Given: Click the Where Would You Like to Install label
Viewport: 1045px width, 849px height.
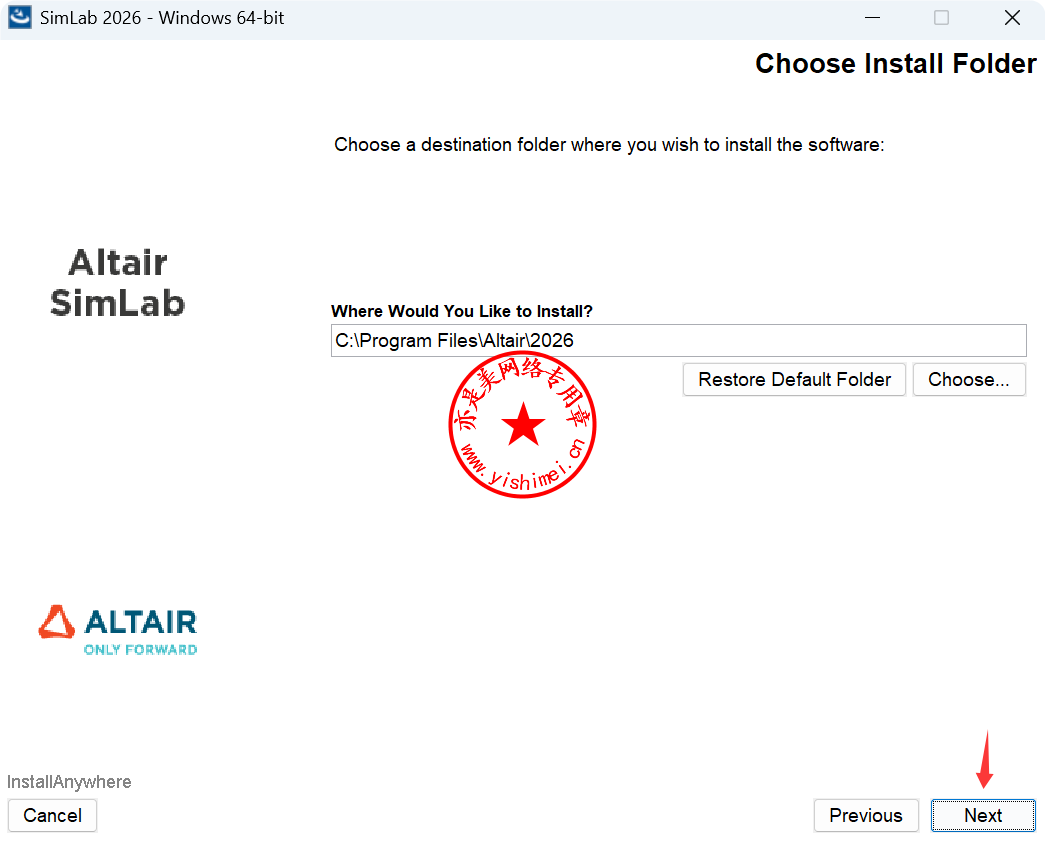Looking at the screenshot, I should (x=462, y=311).
